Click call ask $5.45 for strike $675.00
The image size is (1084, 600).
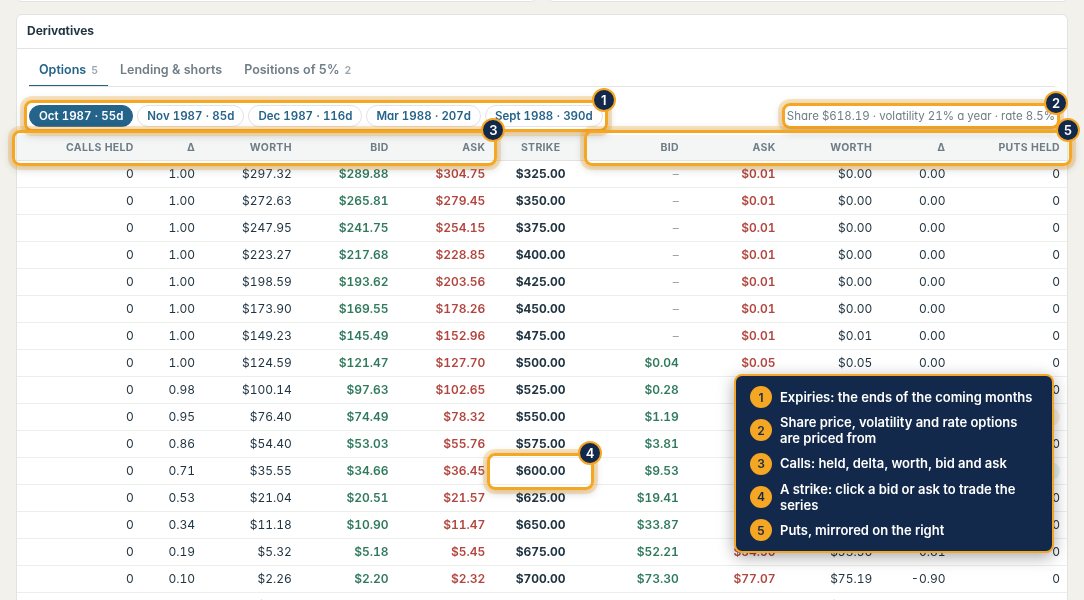click(x=468, y=551)
